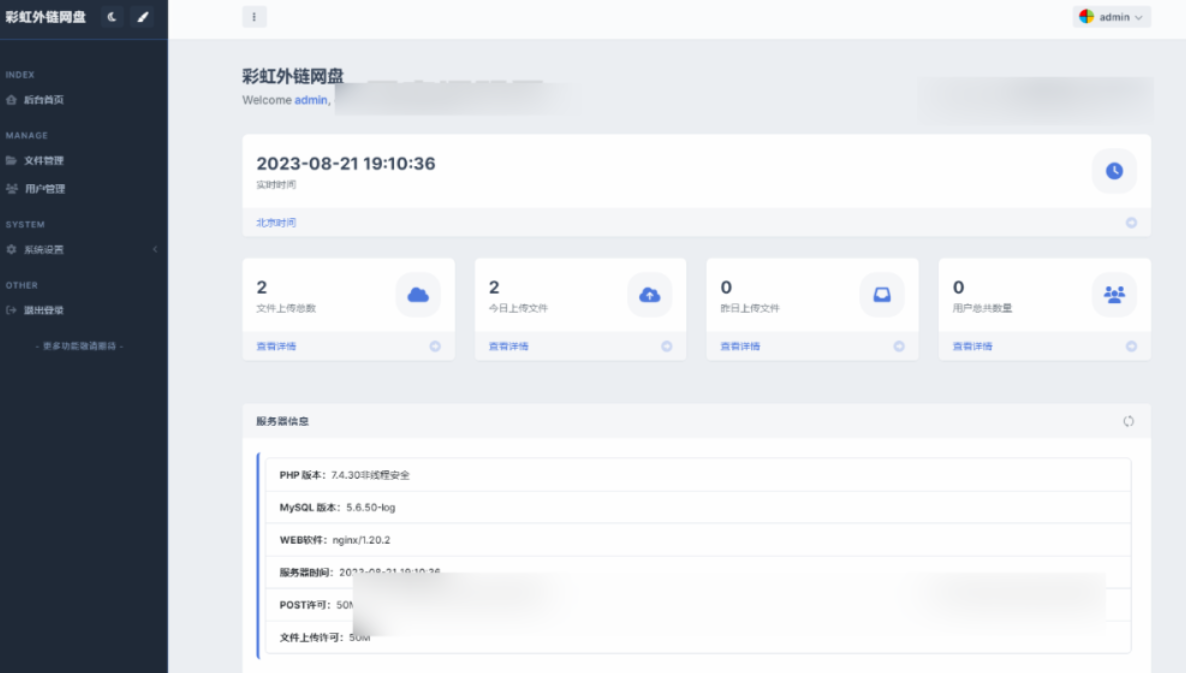Click the 用户总共数量 label
Screen dimensions: 1186x673
point(982,309)
